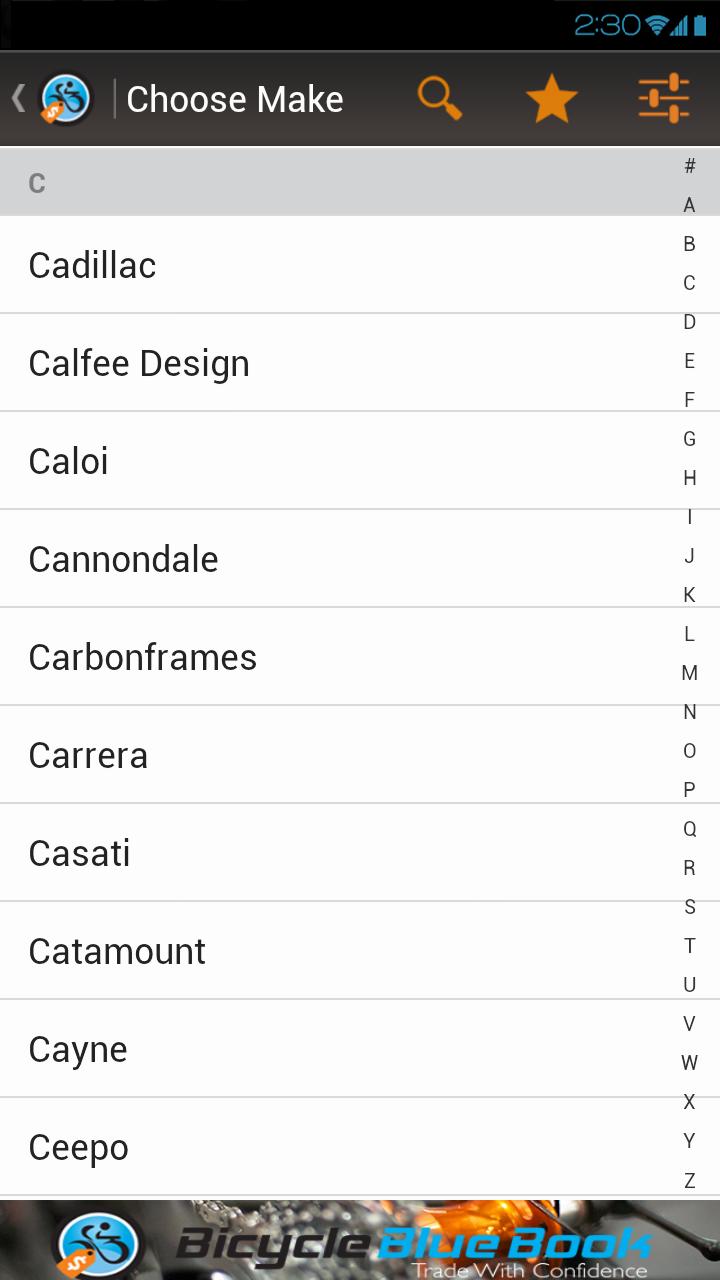Select Catamount from the makes
This screenshot has height=1280, width=720.
117,951
